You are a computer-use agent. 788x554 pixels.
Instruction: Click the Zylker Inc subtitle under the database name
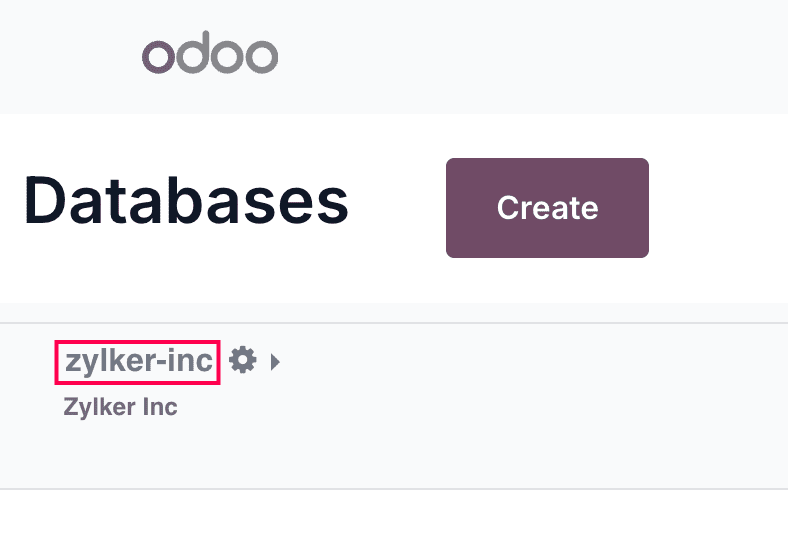[120, 408]
